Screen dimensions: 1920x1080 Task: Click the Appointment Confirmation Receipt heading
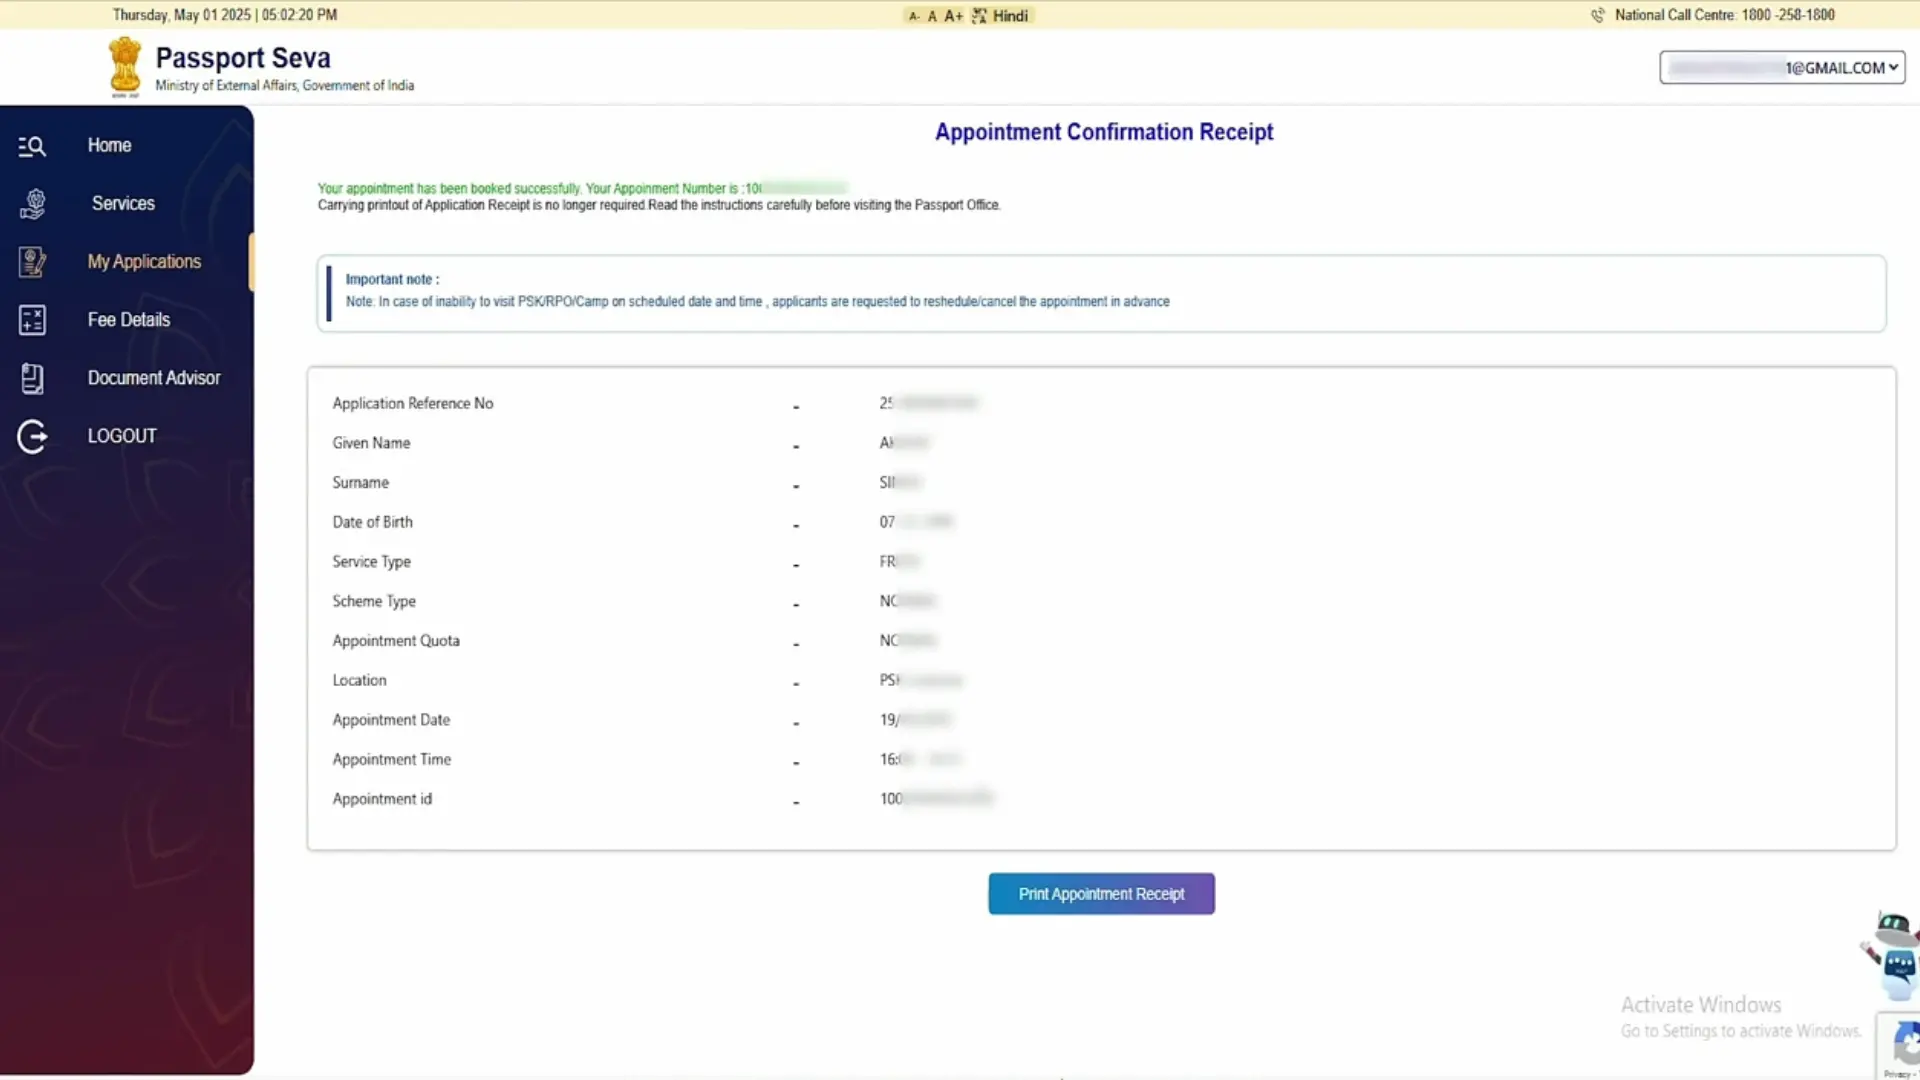coord(1104,132)
